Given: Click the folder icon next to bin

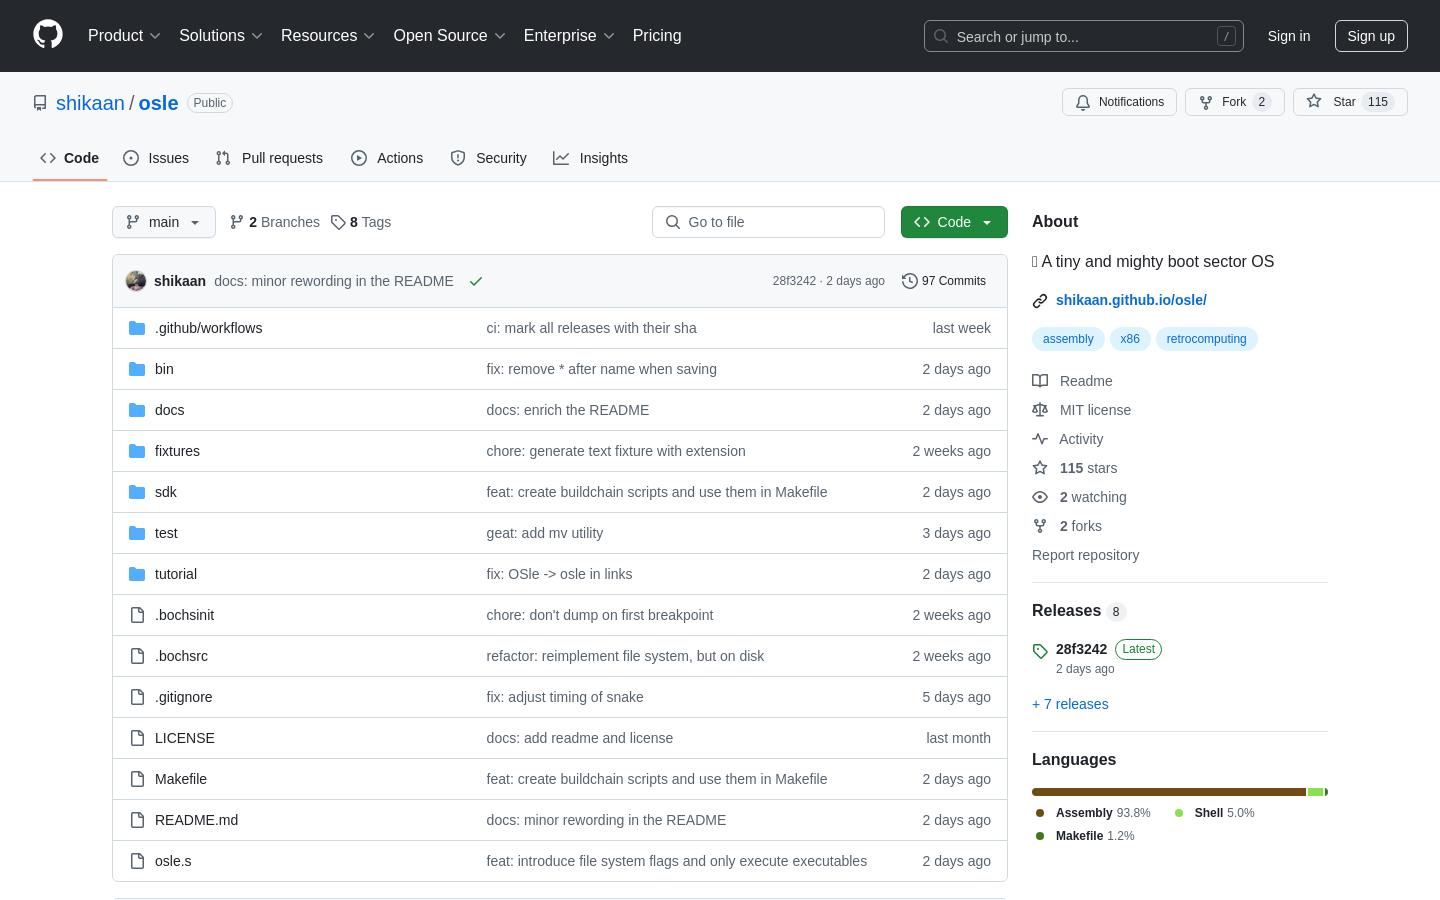Looking at the screenshot, I should (x=137, y=369).
